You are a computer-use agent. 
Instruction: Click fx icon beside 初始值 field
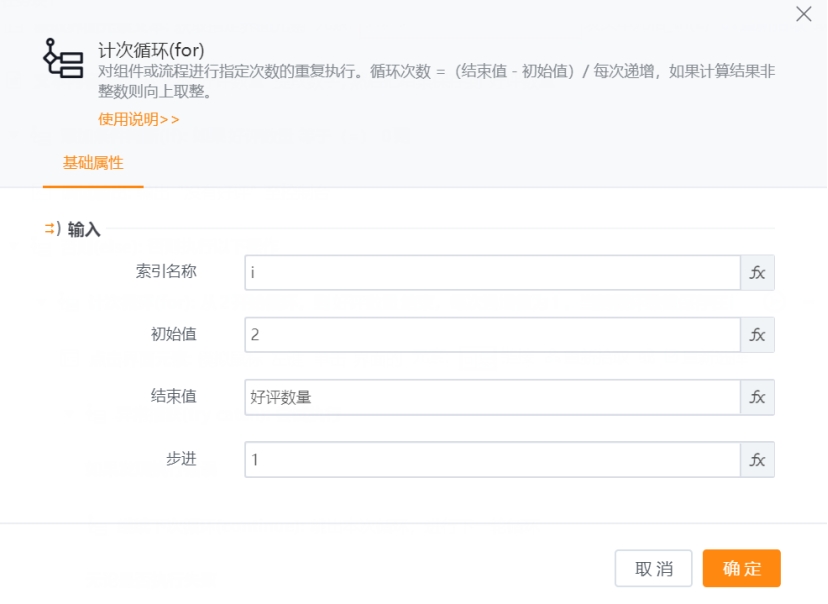pos(759,335)
